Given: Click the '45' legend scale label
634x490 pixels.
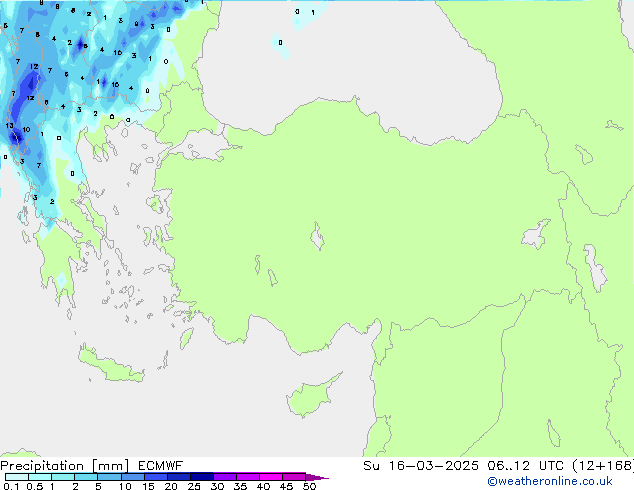Looking at the screenshot, I should (286, 486).
